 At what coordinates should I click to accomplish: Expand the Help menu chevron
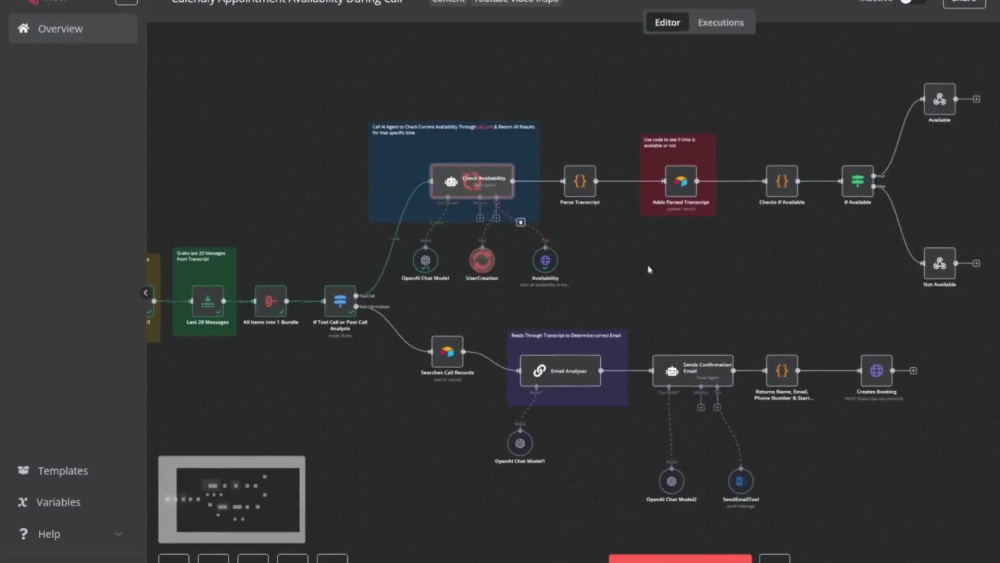(x=118, y=534)
